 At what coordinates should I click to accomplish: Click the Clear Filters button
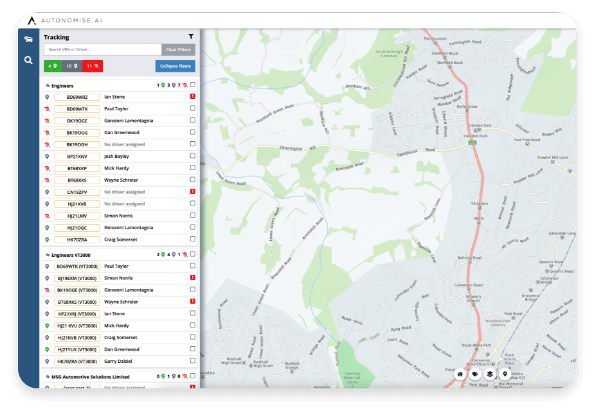178,50
